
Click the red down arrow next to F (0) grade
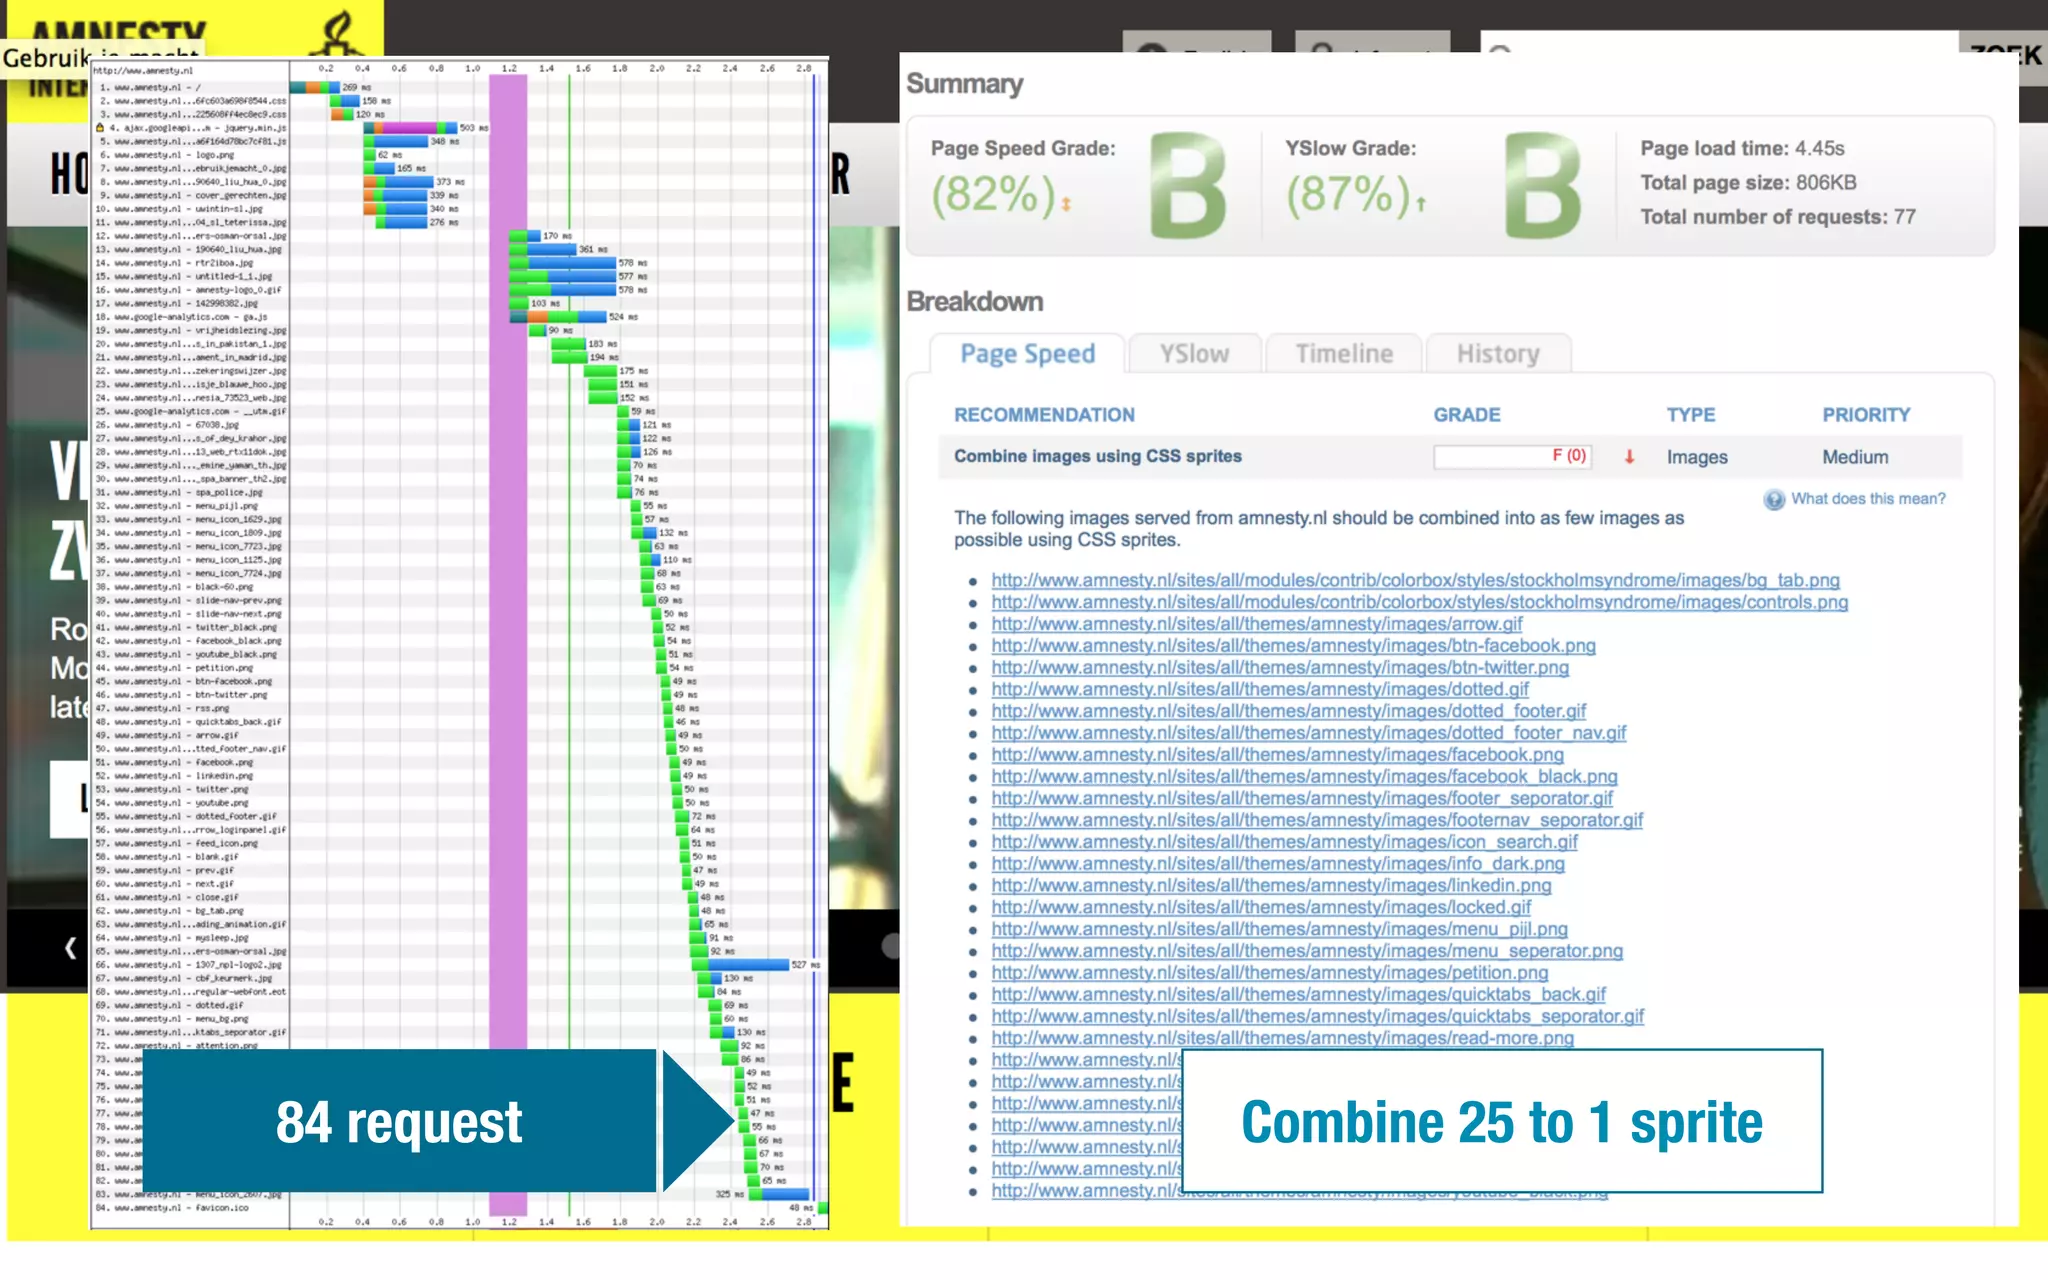(1629, 457)
